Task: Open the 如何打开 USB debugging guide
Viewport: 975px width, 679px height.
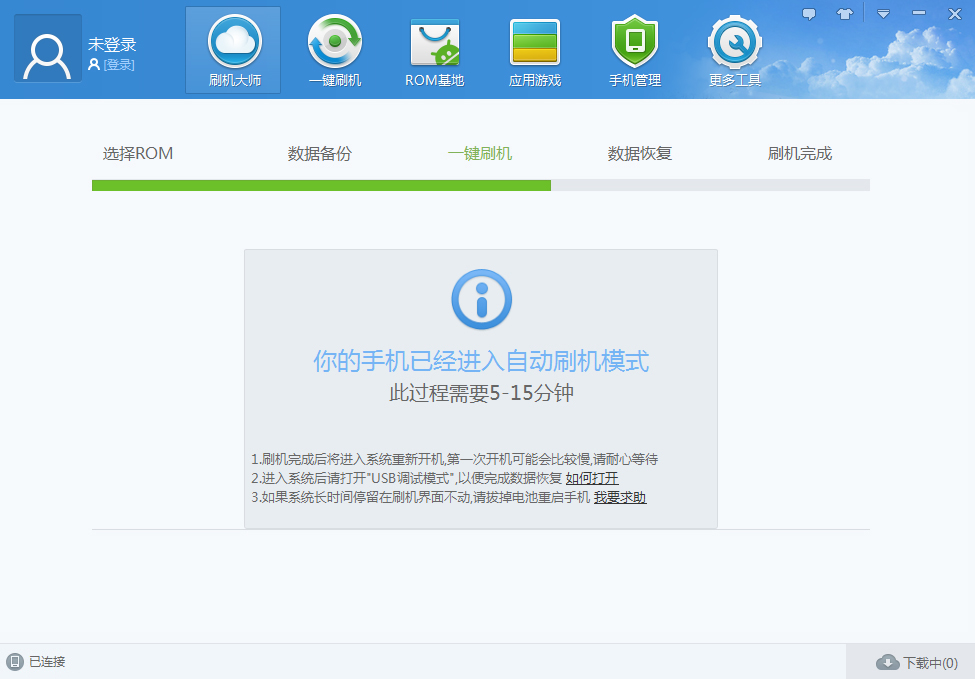Action: [595, 478]
